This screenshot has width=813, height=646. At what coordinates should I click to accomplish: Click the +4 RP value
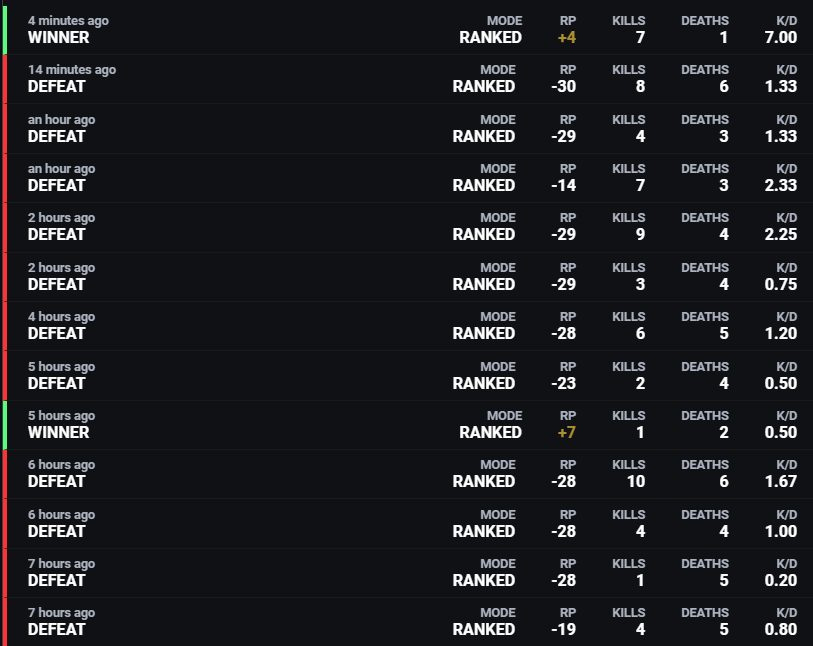click(x=566, y=38)
